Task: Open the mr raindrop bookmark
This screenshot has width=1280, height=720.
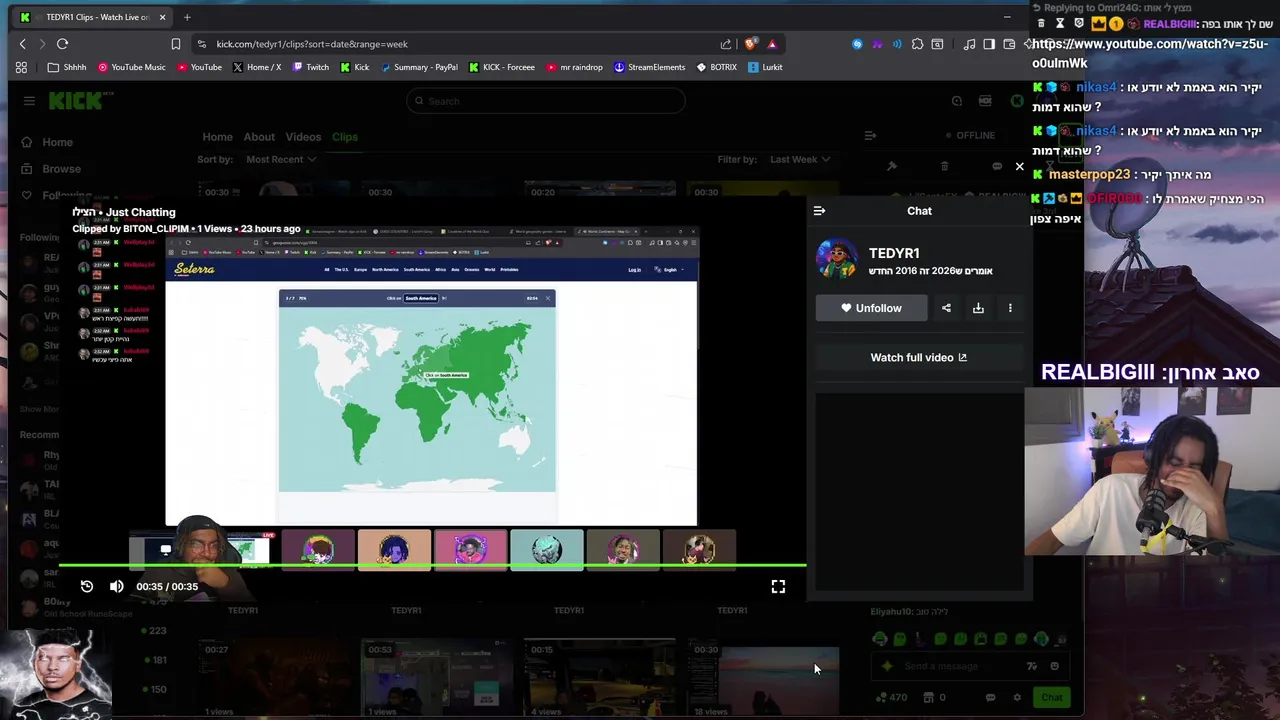Action: [575, 67]
